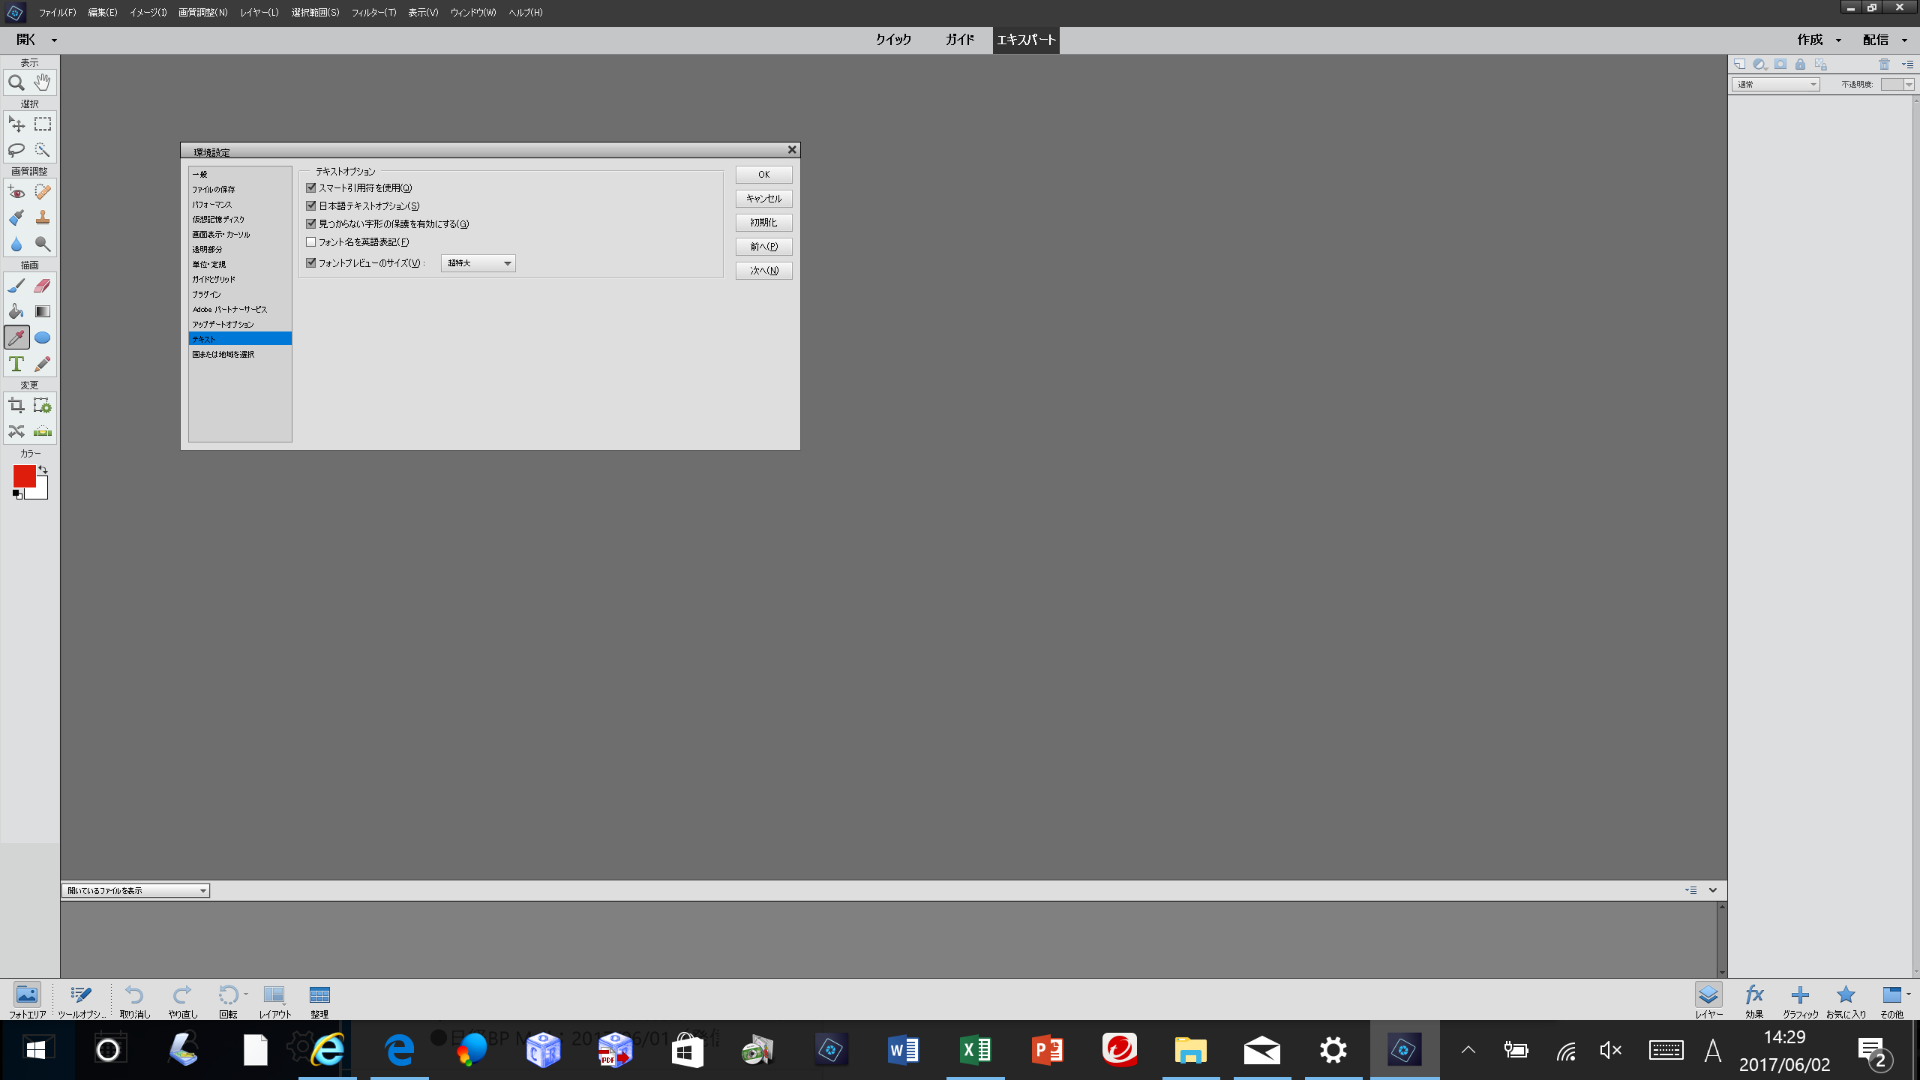Toggle 見つからない字形の保護 checkbox
The width and height of the screenshot is (1920, 1080).
point(311,224)
